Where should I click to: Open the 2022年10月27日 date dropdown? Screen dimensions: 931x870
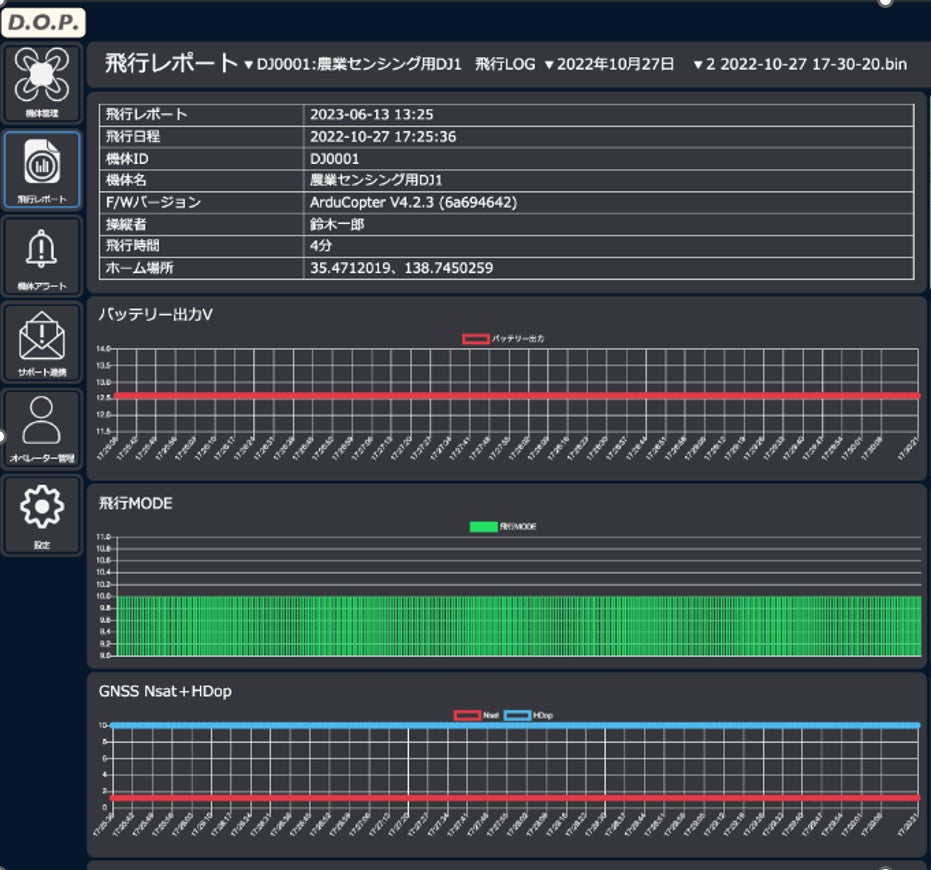point(610,65)
